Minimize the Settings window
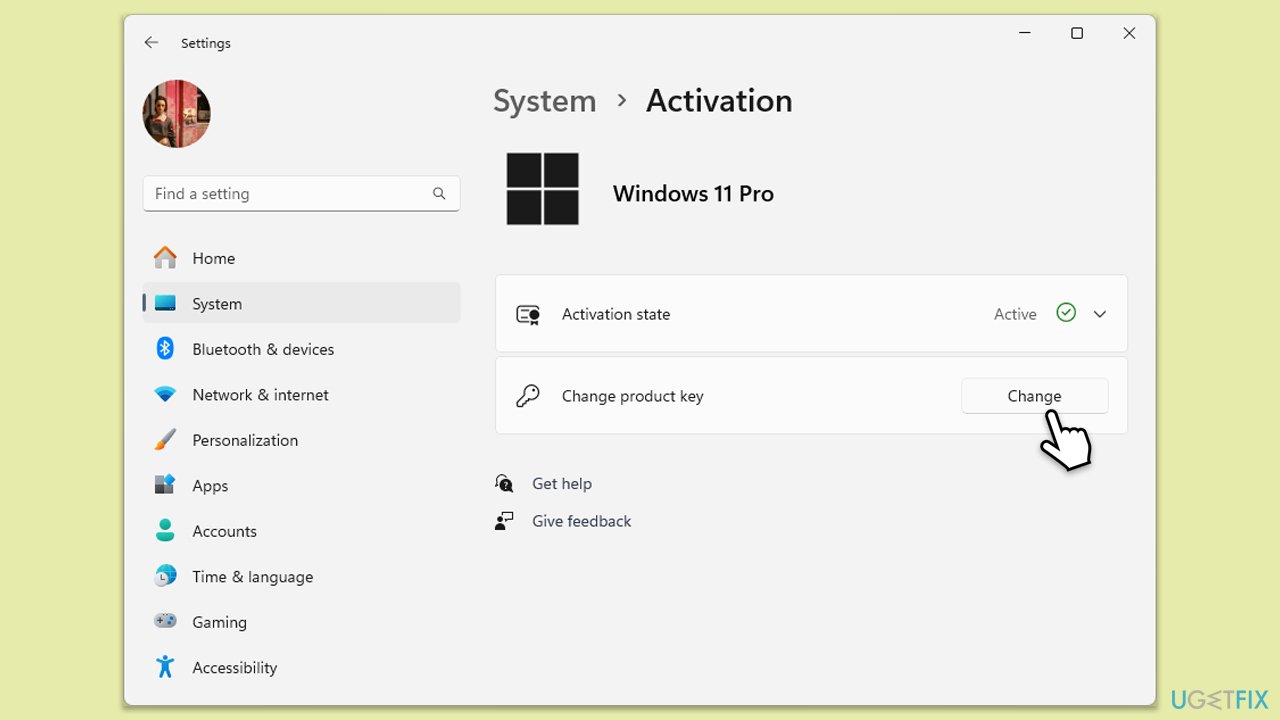The height and width of the screenshot is (720, 1280). (x=1025, y=33)
